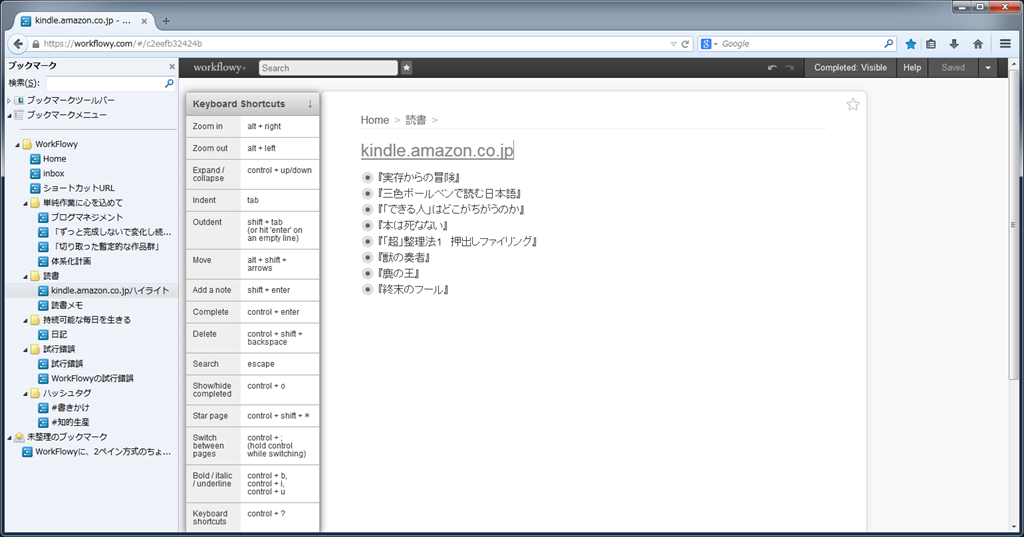Expand ブックマークツールバー folder

[x=9, y=101]
